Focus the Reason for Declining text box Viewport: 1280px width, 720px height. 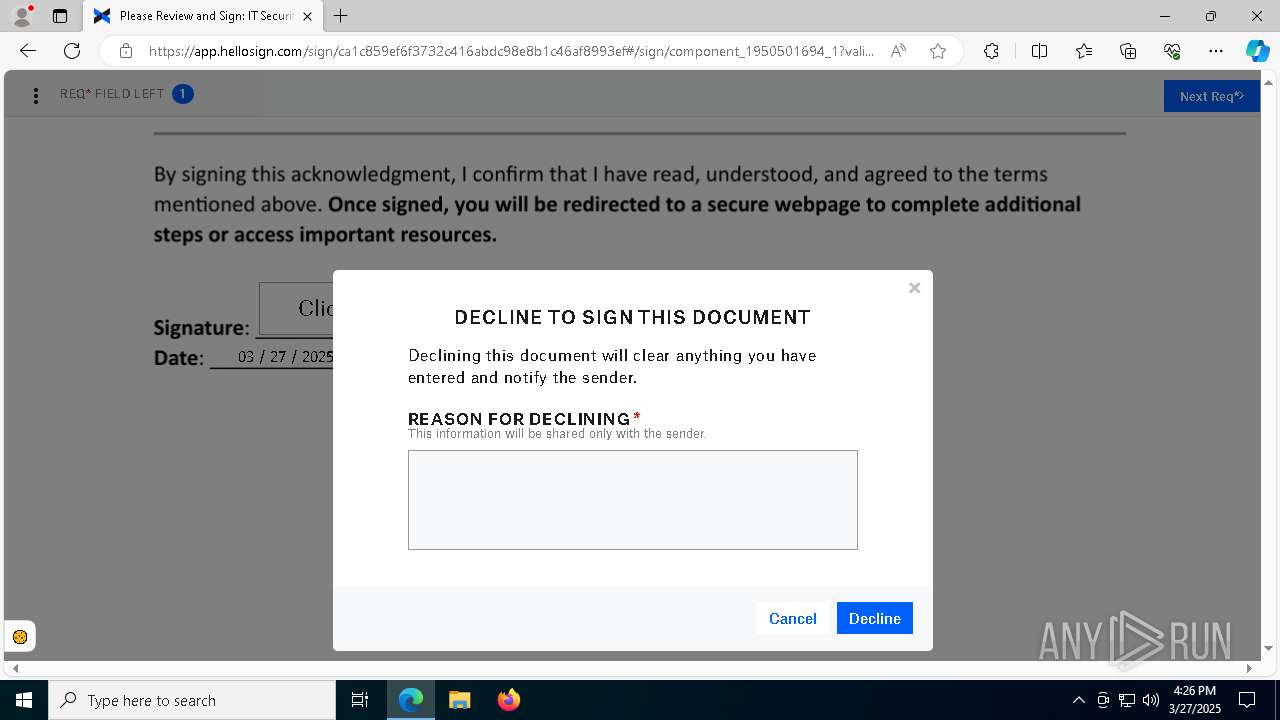click(x=633, y=500)
